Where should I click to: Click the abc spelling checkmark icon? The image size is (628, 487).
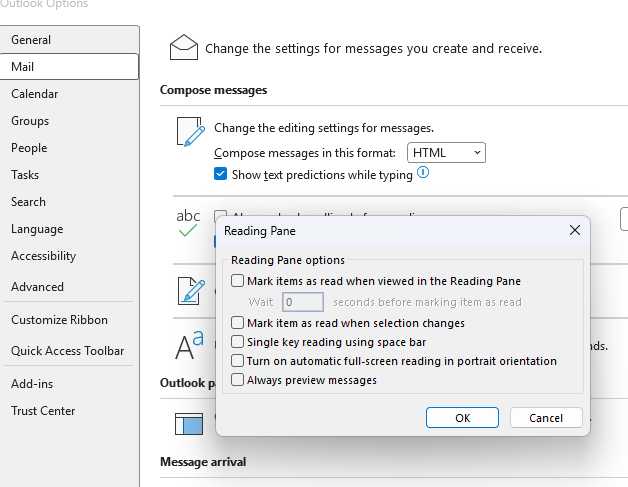188,223
